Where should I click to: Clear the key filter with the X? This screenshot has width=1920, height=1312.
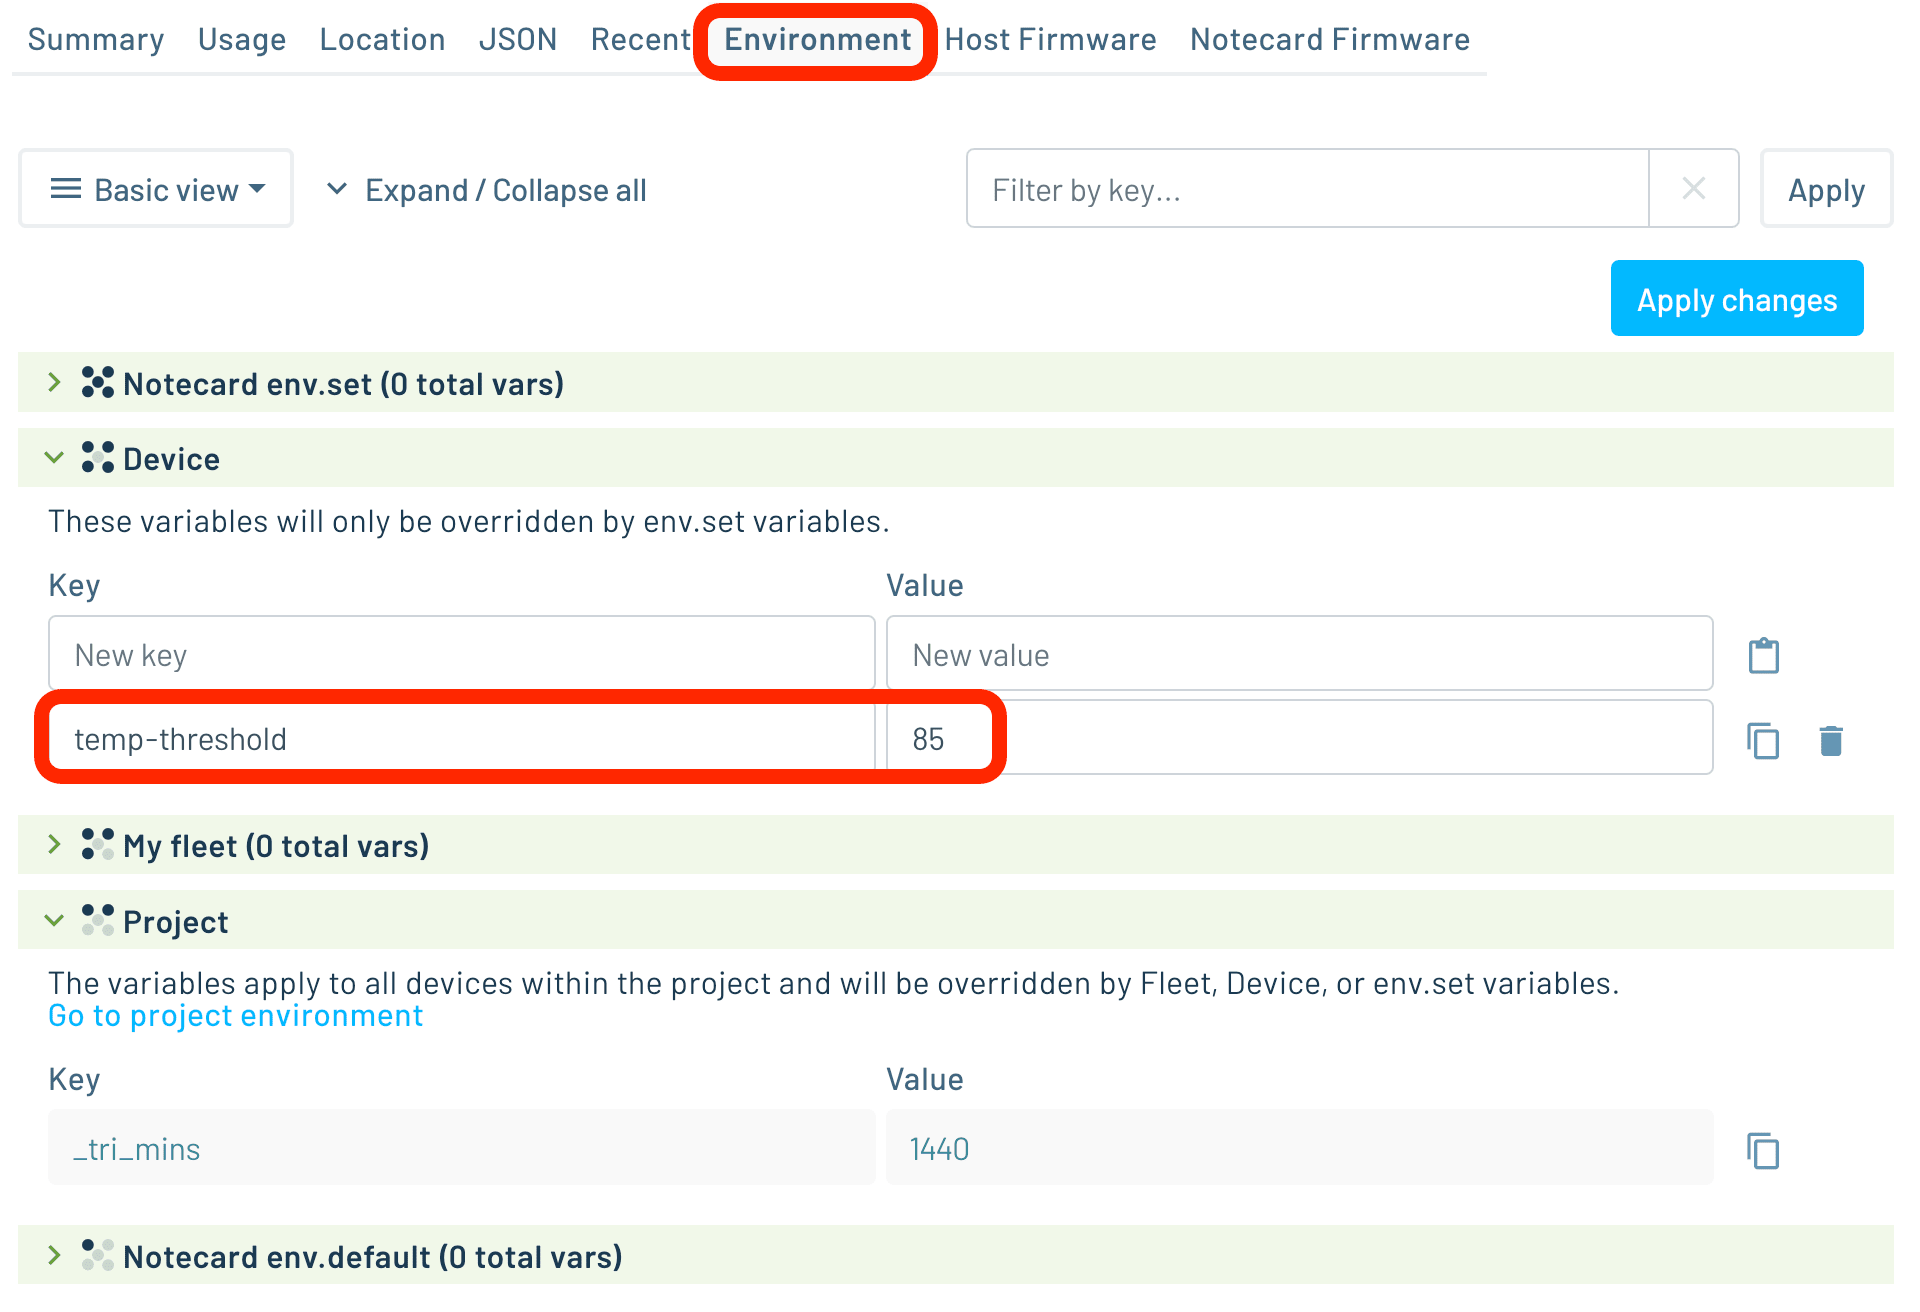pos(1694,189)
